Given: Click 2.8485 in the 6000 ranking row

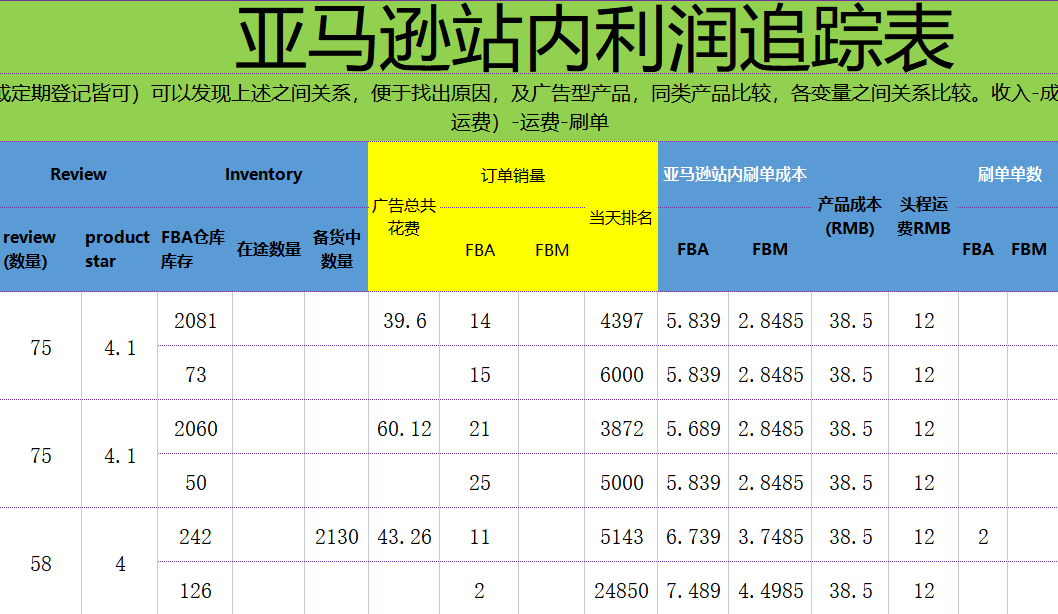Looking at the screenshot, I should coord(771,374).
